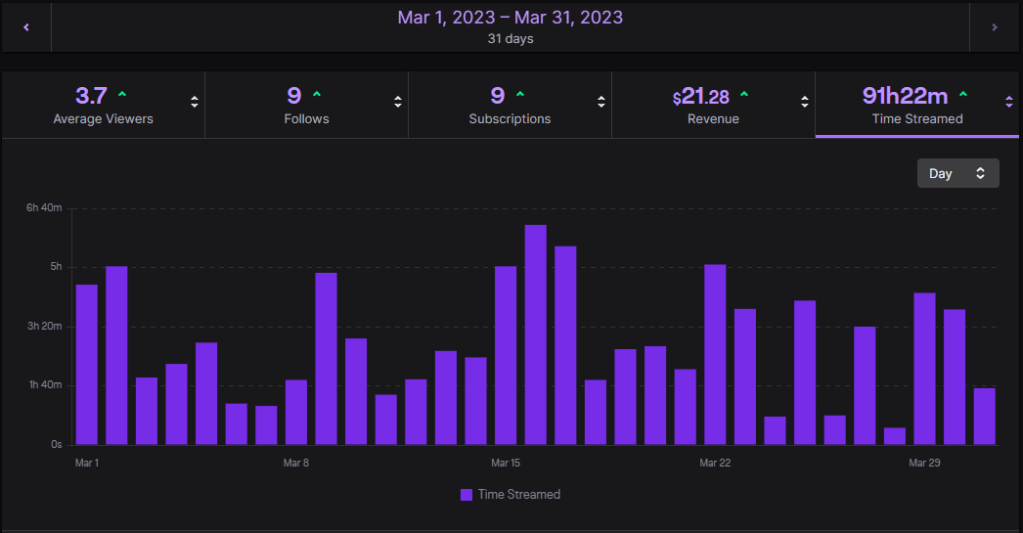Screen dimensions: 1023x533
Task: Open the Mar 1 – Mar 31 date range picker
Action: click(x=510, y=26)
